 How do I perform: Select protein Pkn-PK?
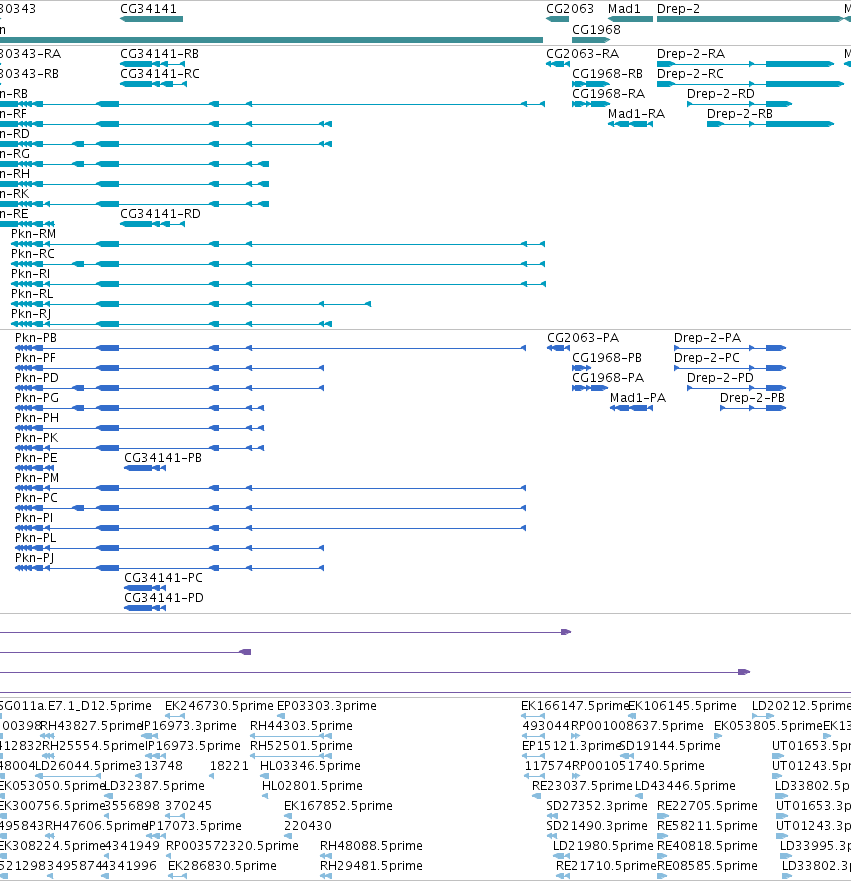click(x=37, y=438)
